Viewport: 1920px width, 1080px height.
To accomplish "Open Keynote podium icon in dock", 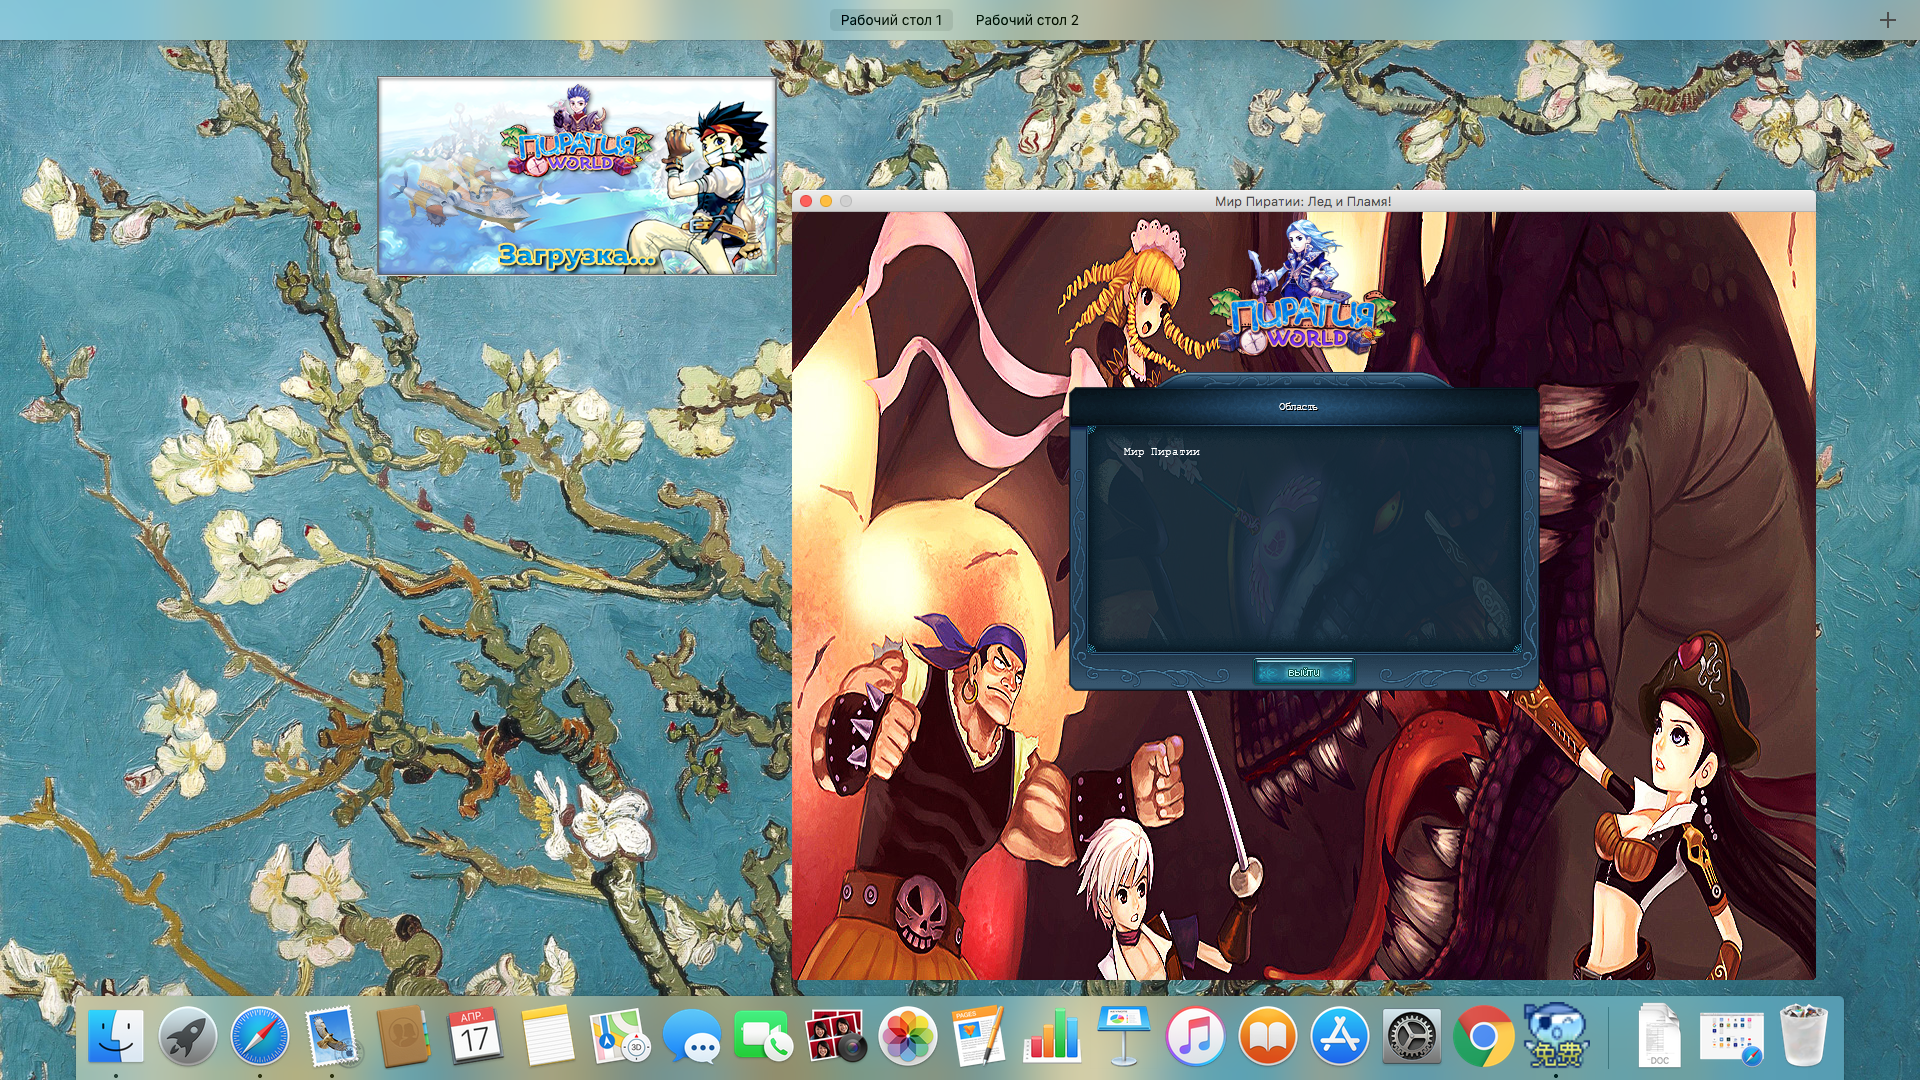I will tap(1123, 1036).
